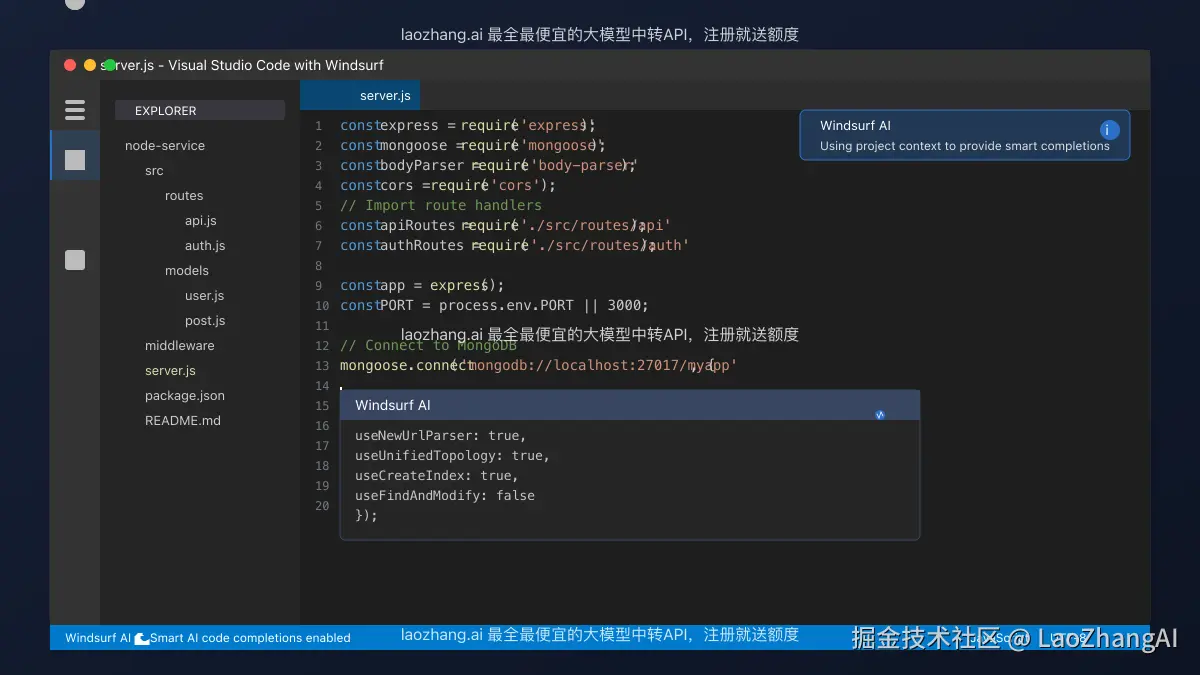Viewport: 1200px width, 675px height.
Task: Click the useFindAndModify: false suggestion line
Action: 445,495
